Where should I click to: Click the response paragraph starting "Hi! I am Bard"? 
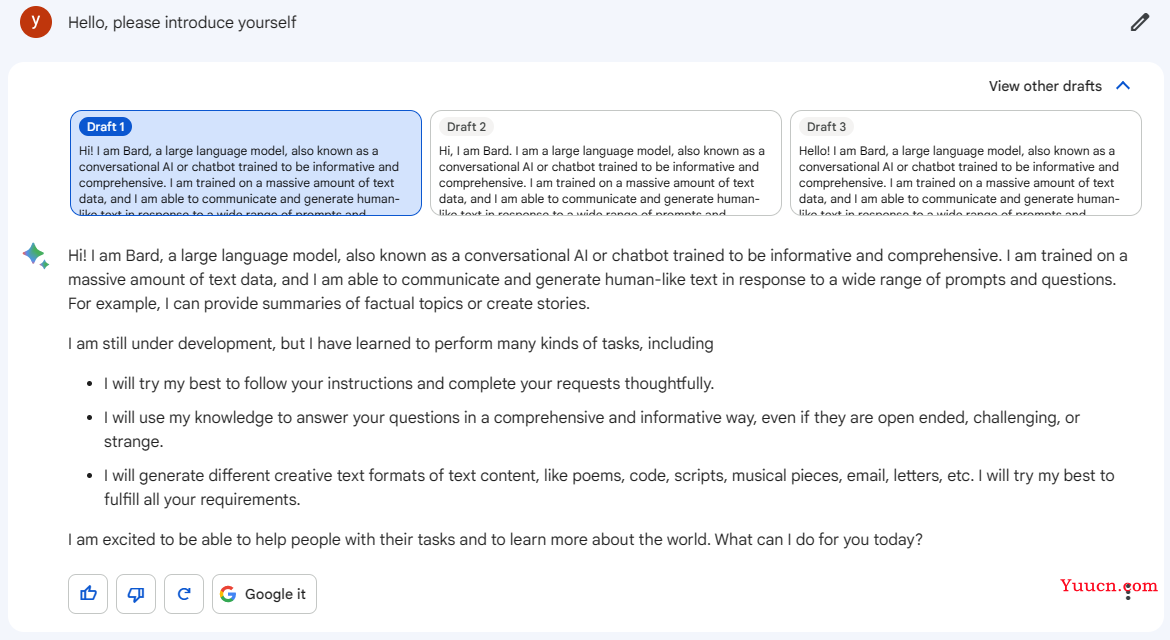[x=598, y=280]
